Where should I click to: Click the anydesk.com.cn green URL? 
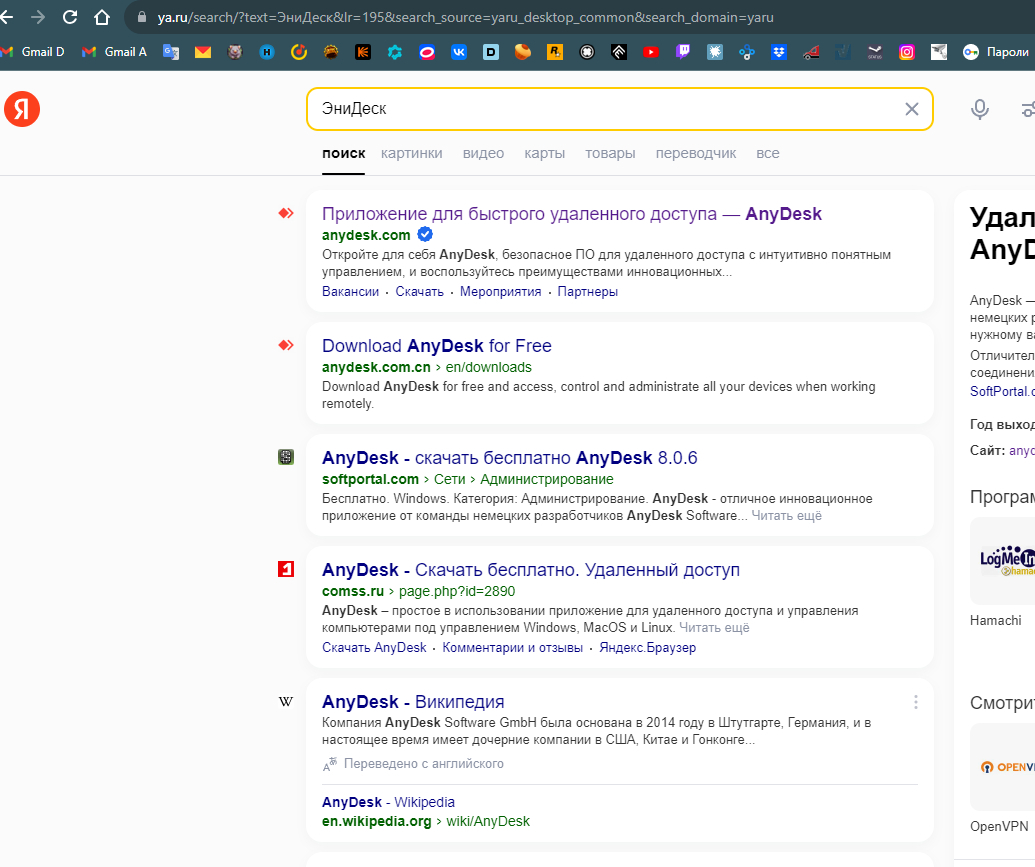click(376, 367)
